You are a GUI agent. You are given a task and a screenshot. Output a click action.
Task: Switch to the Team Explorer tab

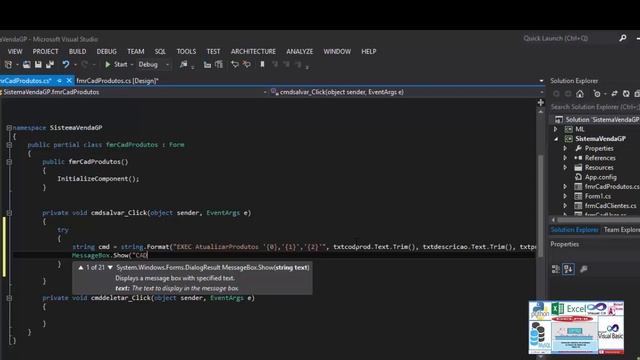(x=622, y=230)
